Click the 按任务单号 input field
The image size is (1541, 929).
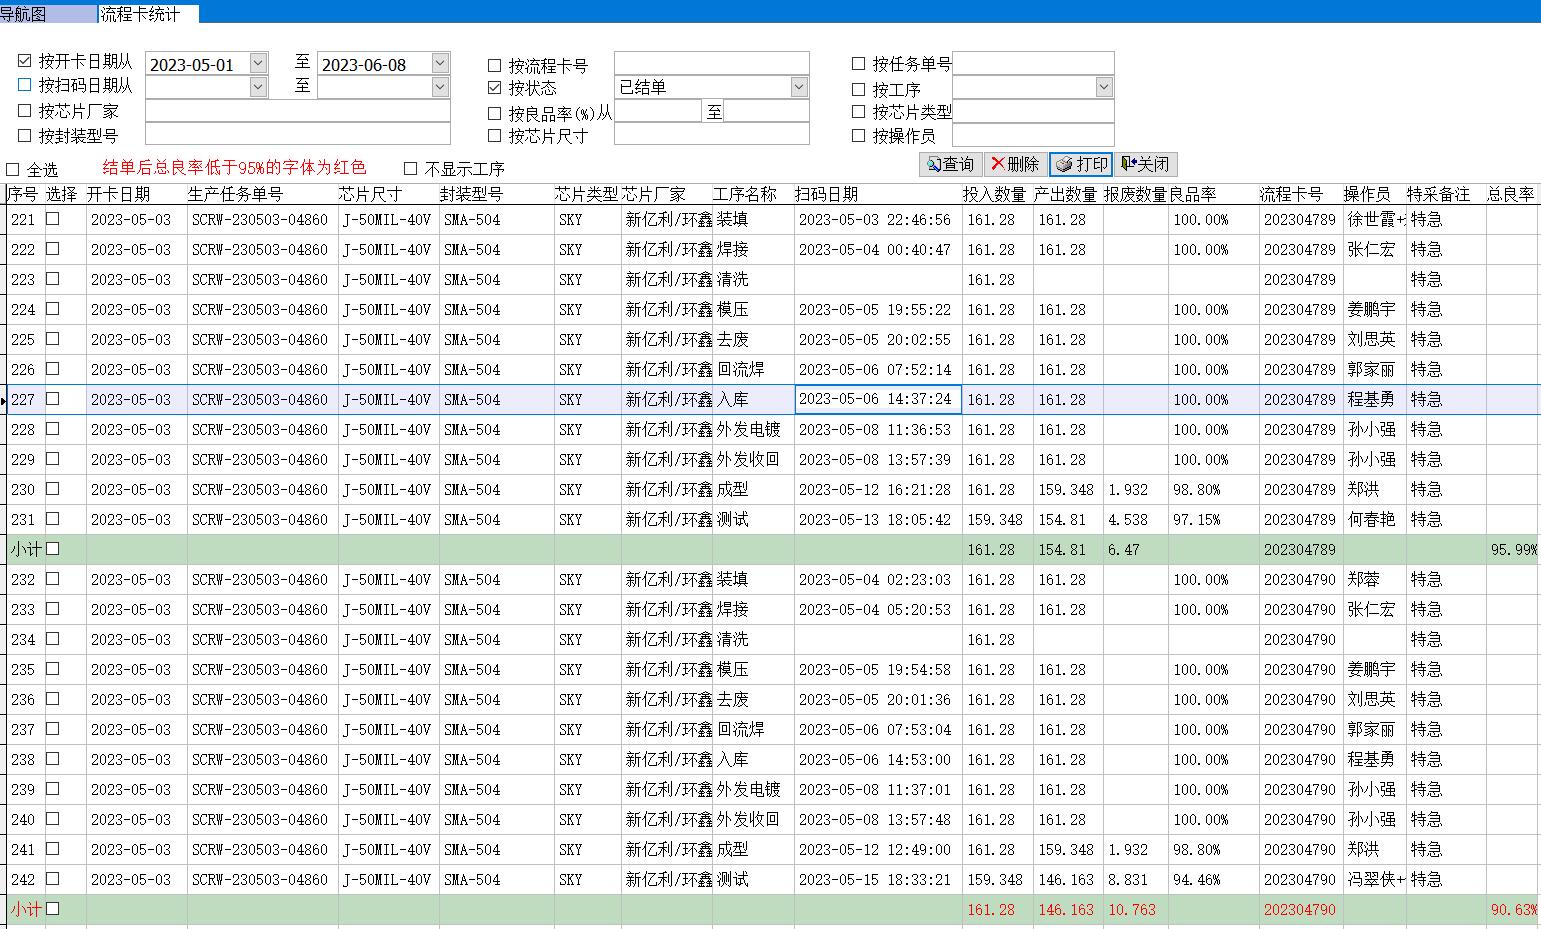click(1032, 64)
